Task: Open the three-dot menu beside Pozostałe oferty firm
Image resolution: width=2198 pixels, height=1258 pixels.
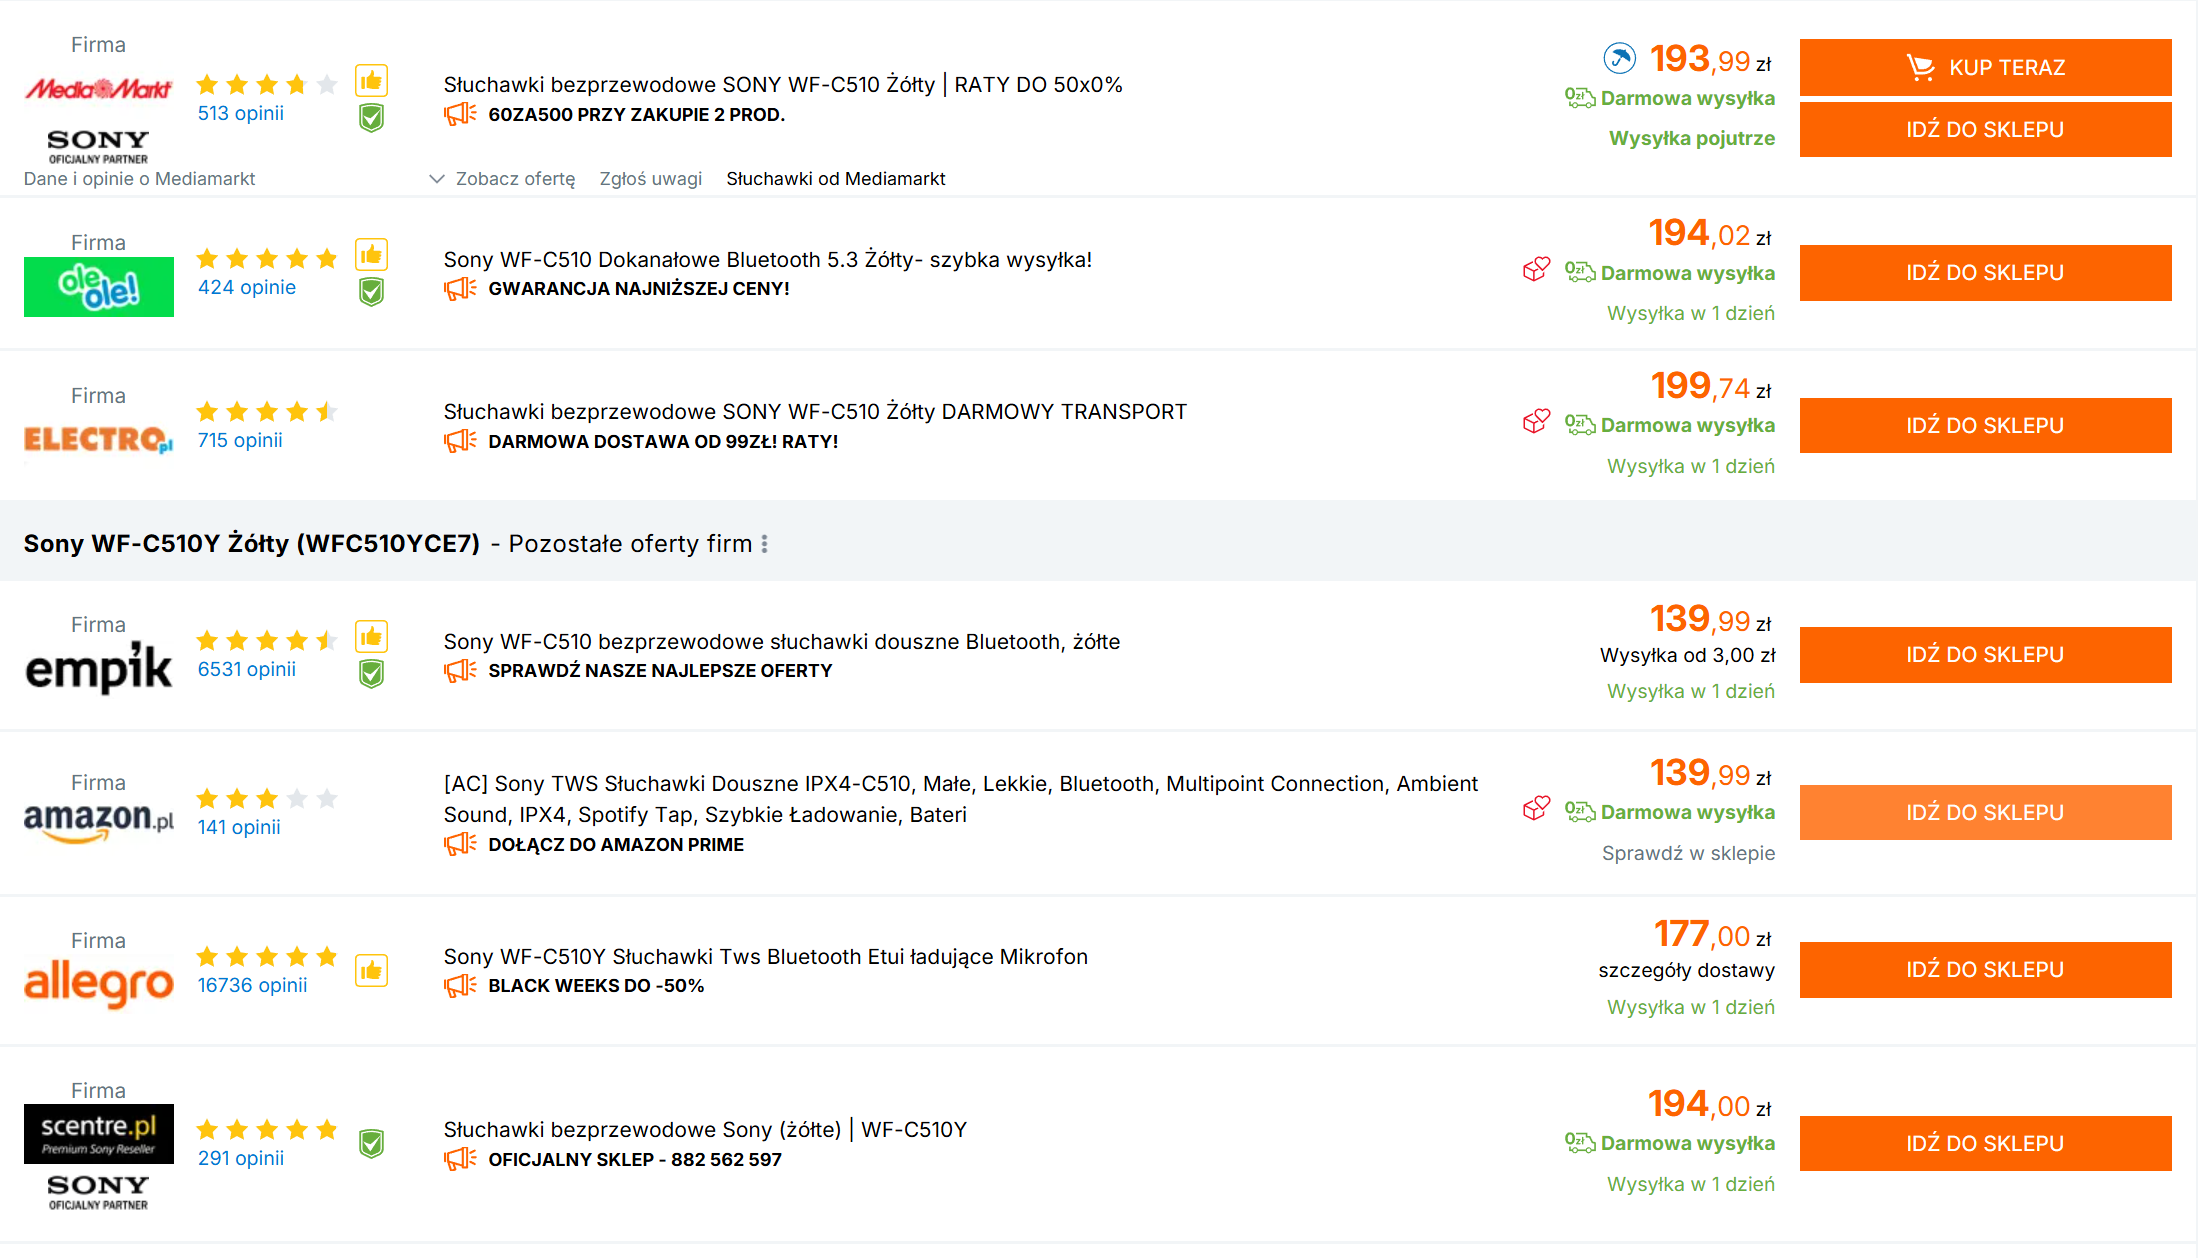Action: click(x=765, y=544)
